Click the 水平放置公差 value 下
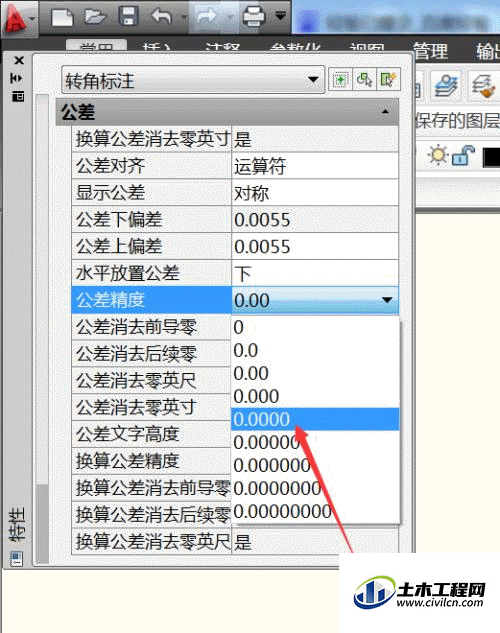 point(315,273)
